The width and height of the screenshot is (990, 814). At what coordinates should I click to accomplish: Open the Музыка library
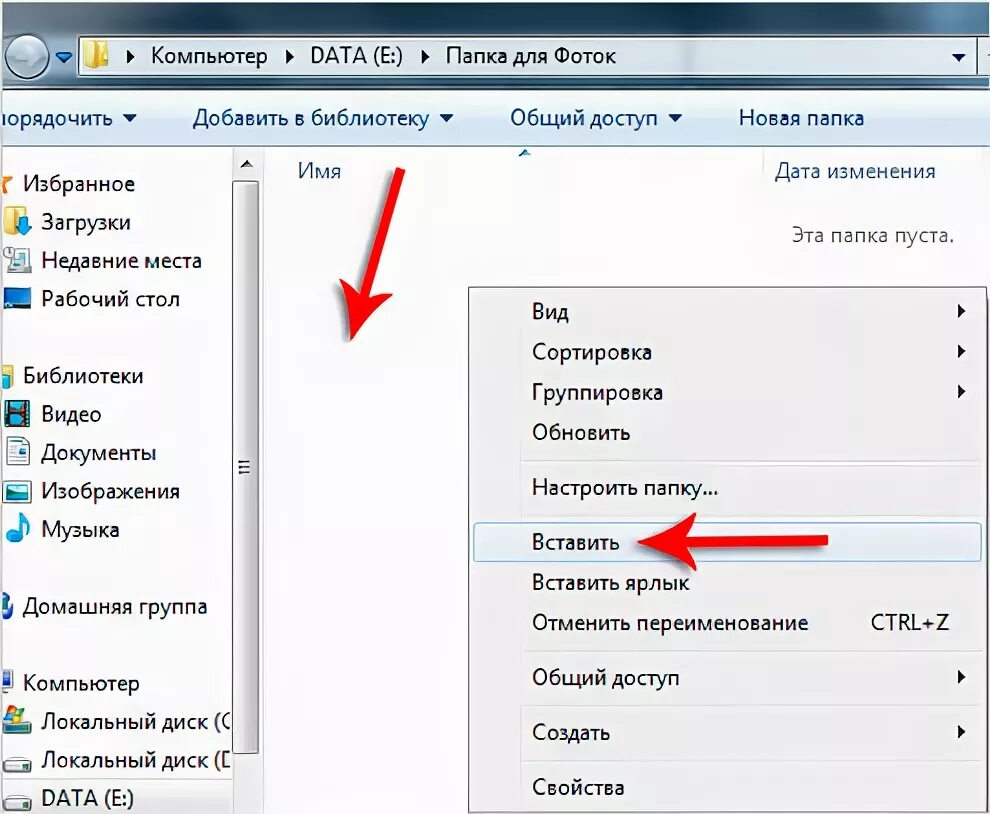[80, 529]
